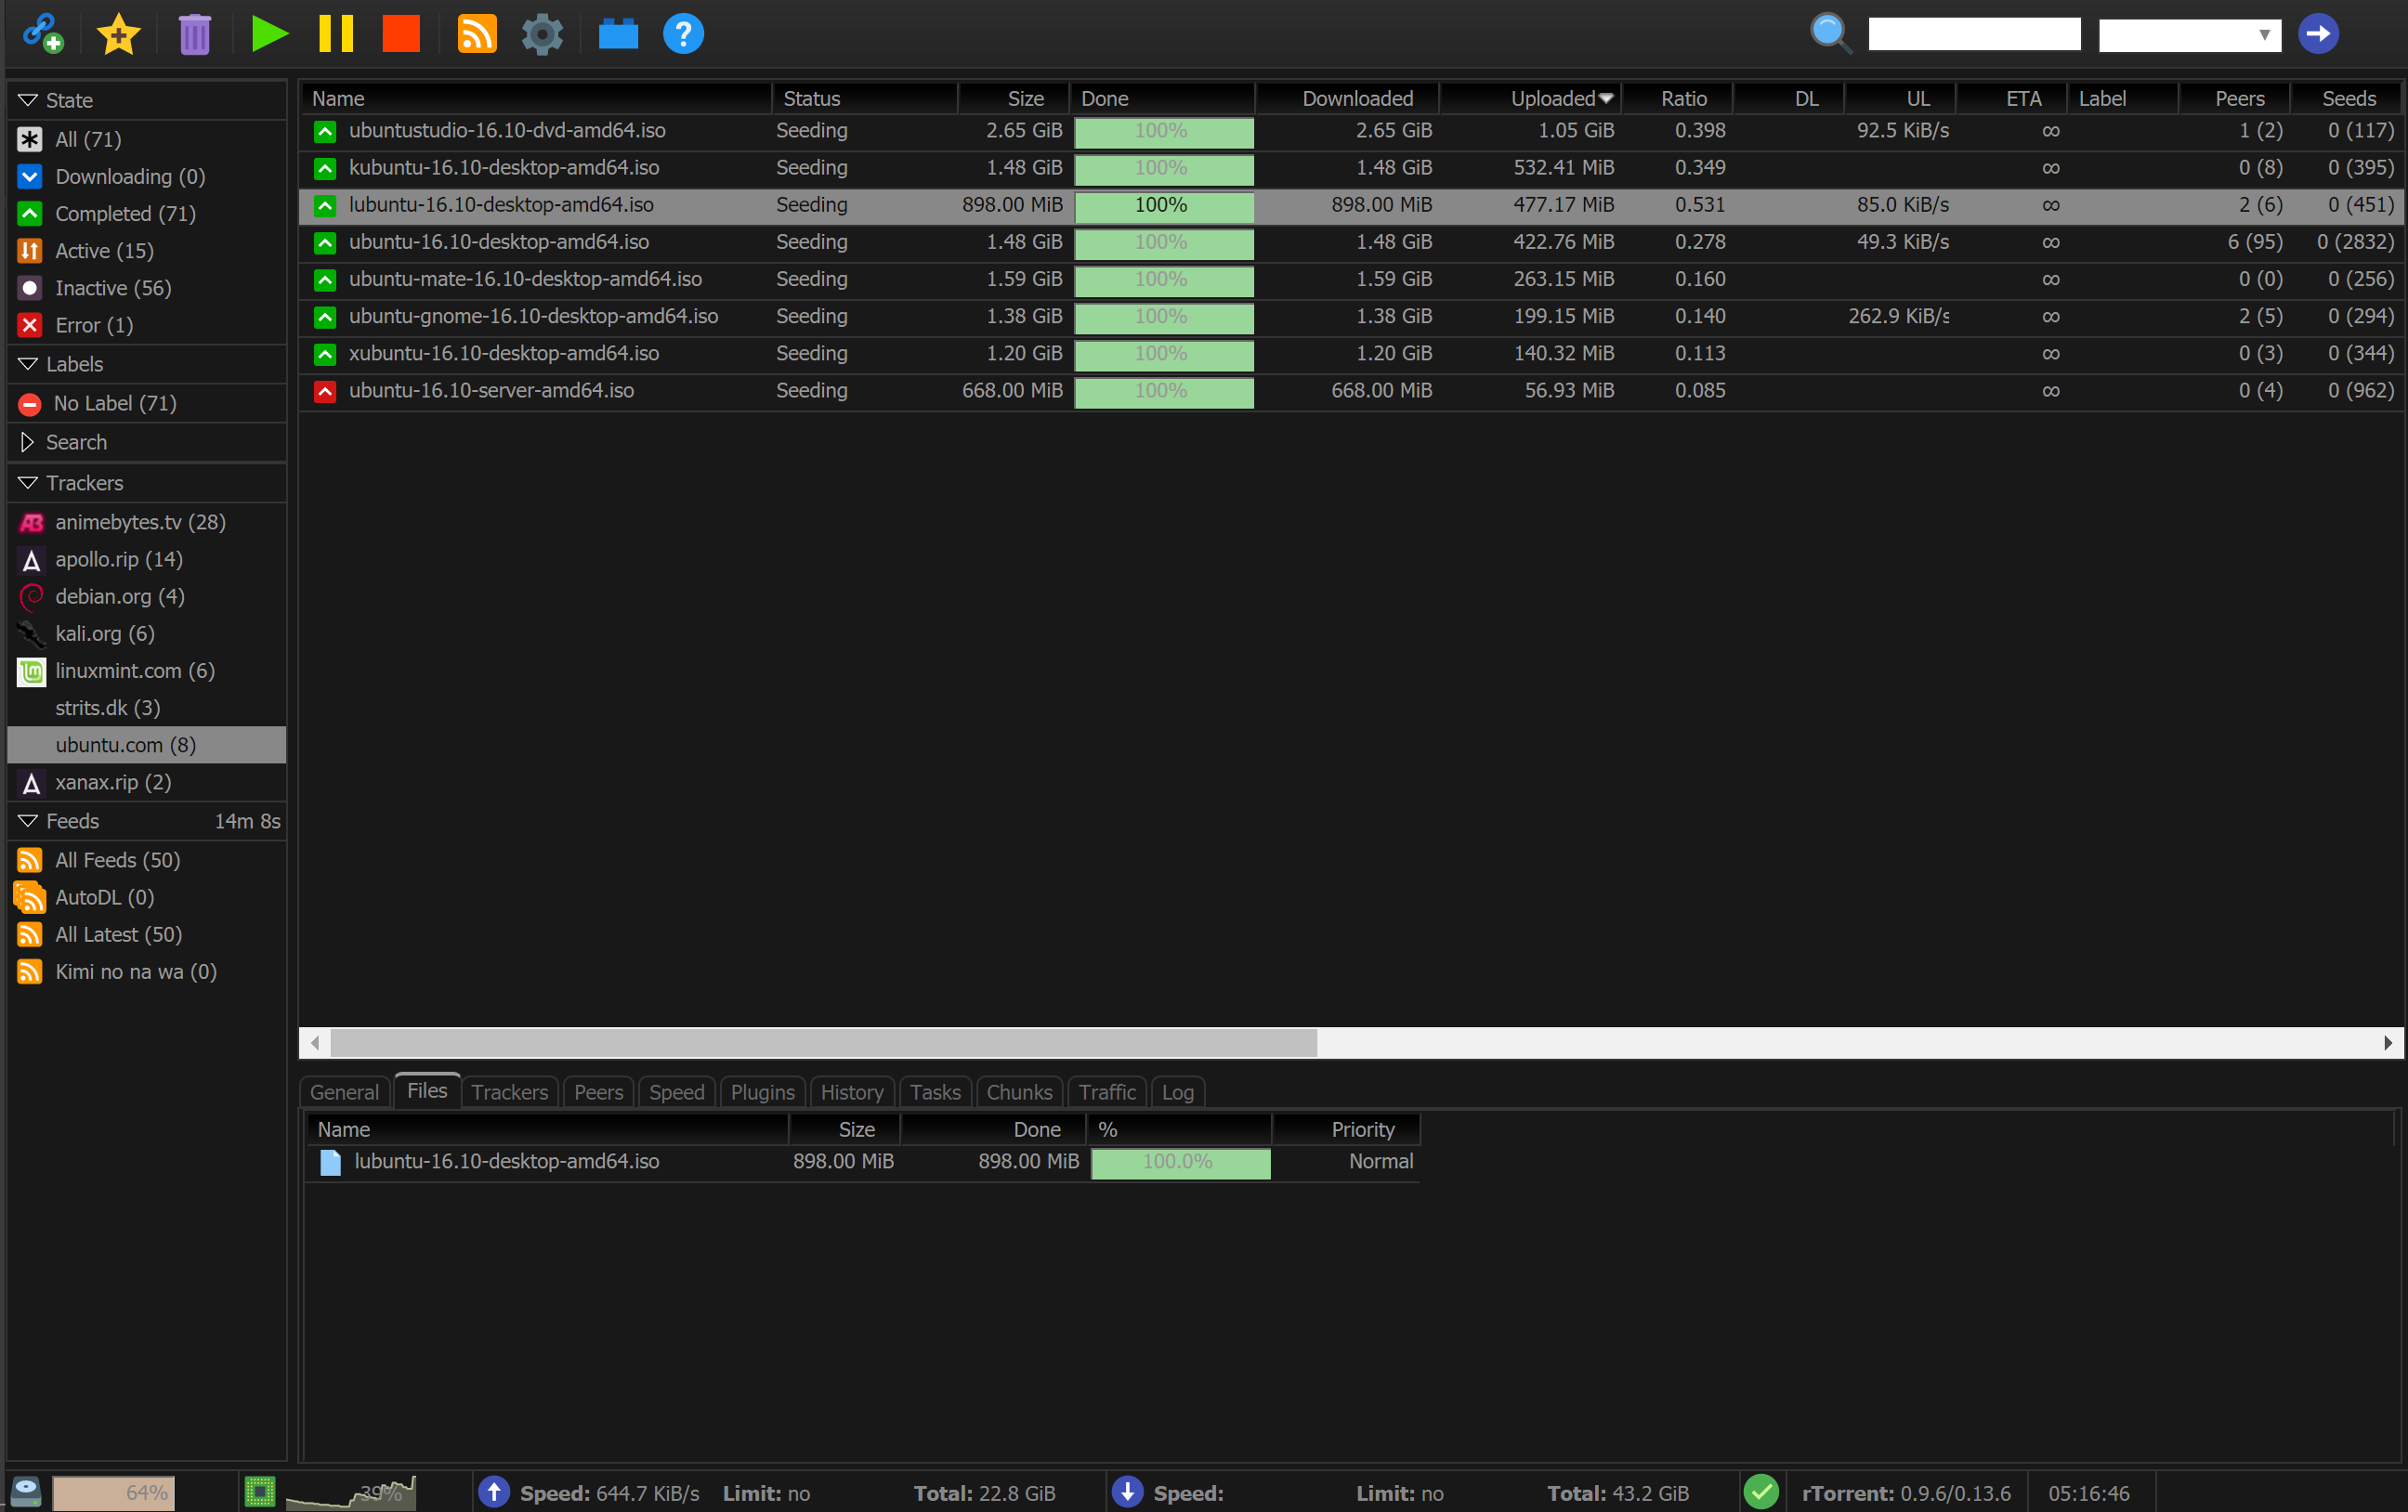Switch to the Peers tab

tap(598, 1092)
